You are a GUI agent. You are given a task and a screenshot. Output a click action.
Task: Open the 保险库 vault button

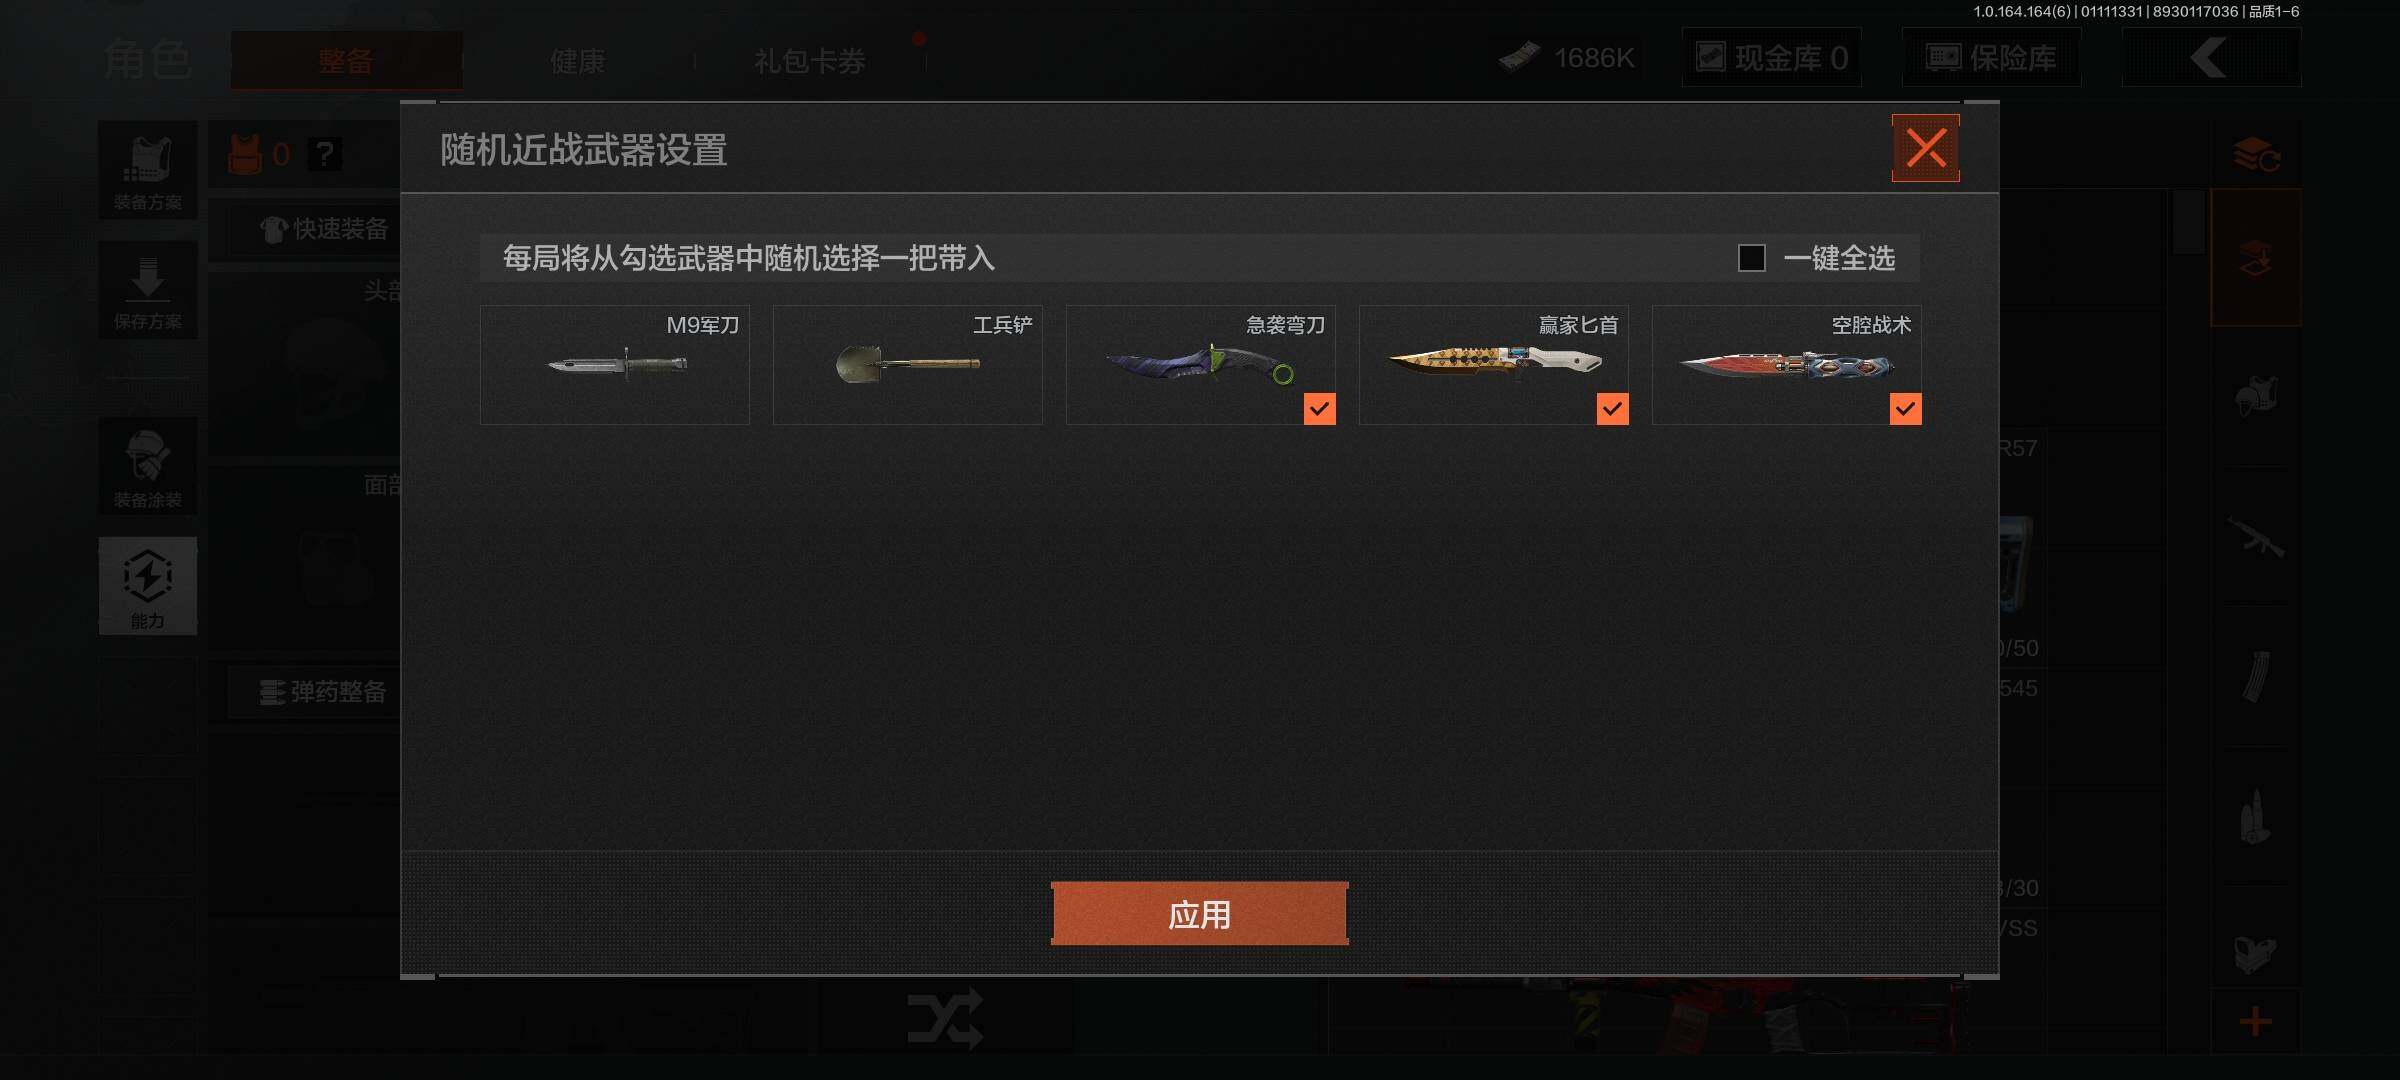click(x=1991, y=58)
